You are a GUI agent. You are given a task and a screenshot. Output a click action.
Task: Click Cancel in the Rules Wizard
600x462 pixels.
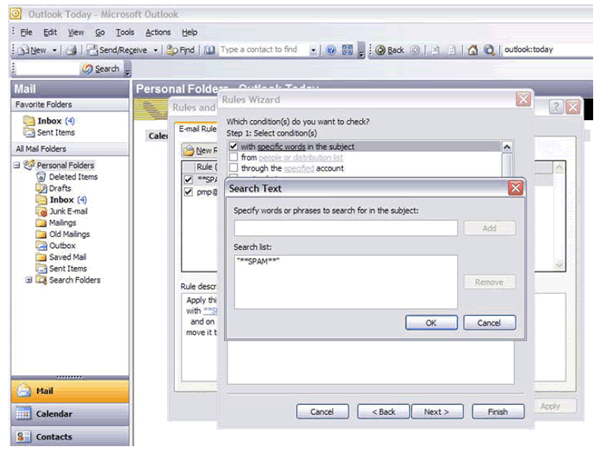pos(322,412)
